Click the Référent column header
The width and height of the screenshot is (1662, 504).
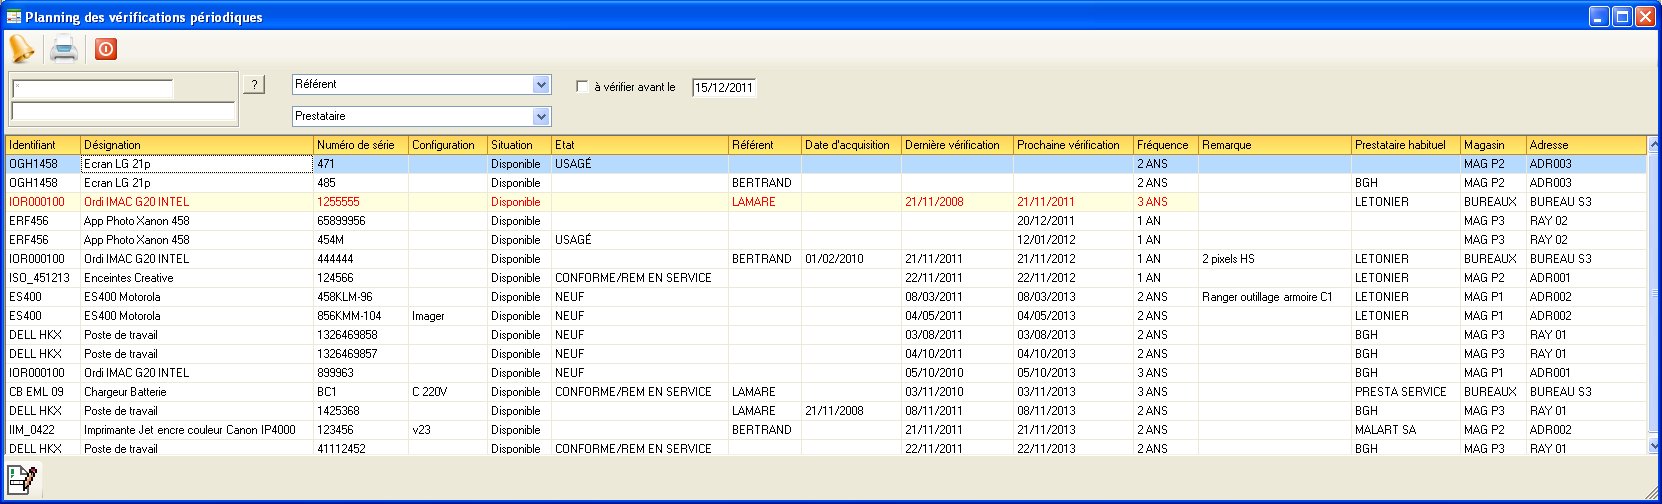coord(765,145)
